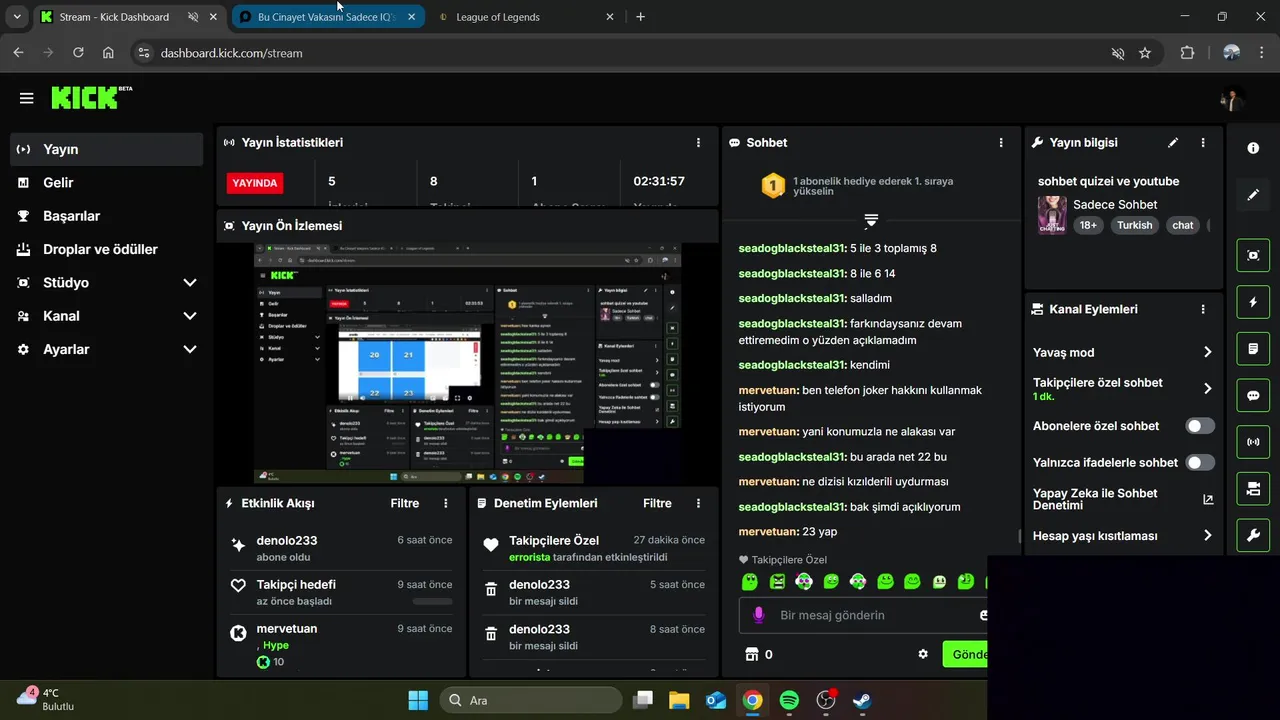
Task: Click the info icon in right toolbar
Action: point(1253,148)
